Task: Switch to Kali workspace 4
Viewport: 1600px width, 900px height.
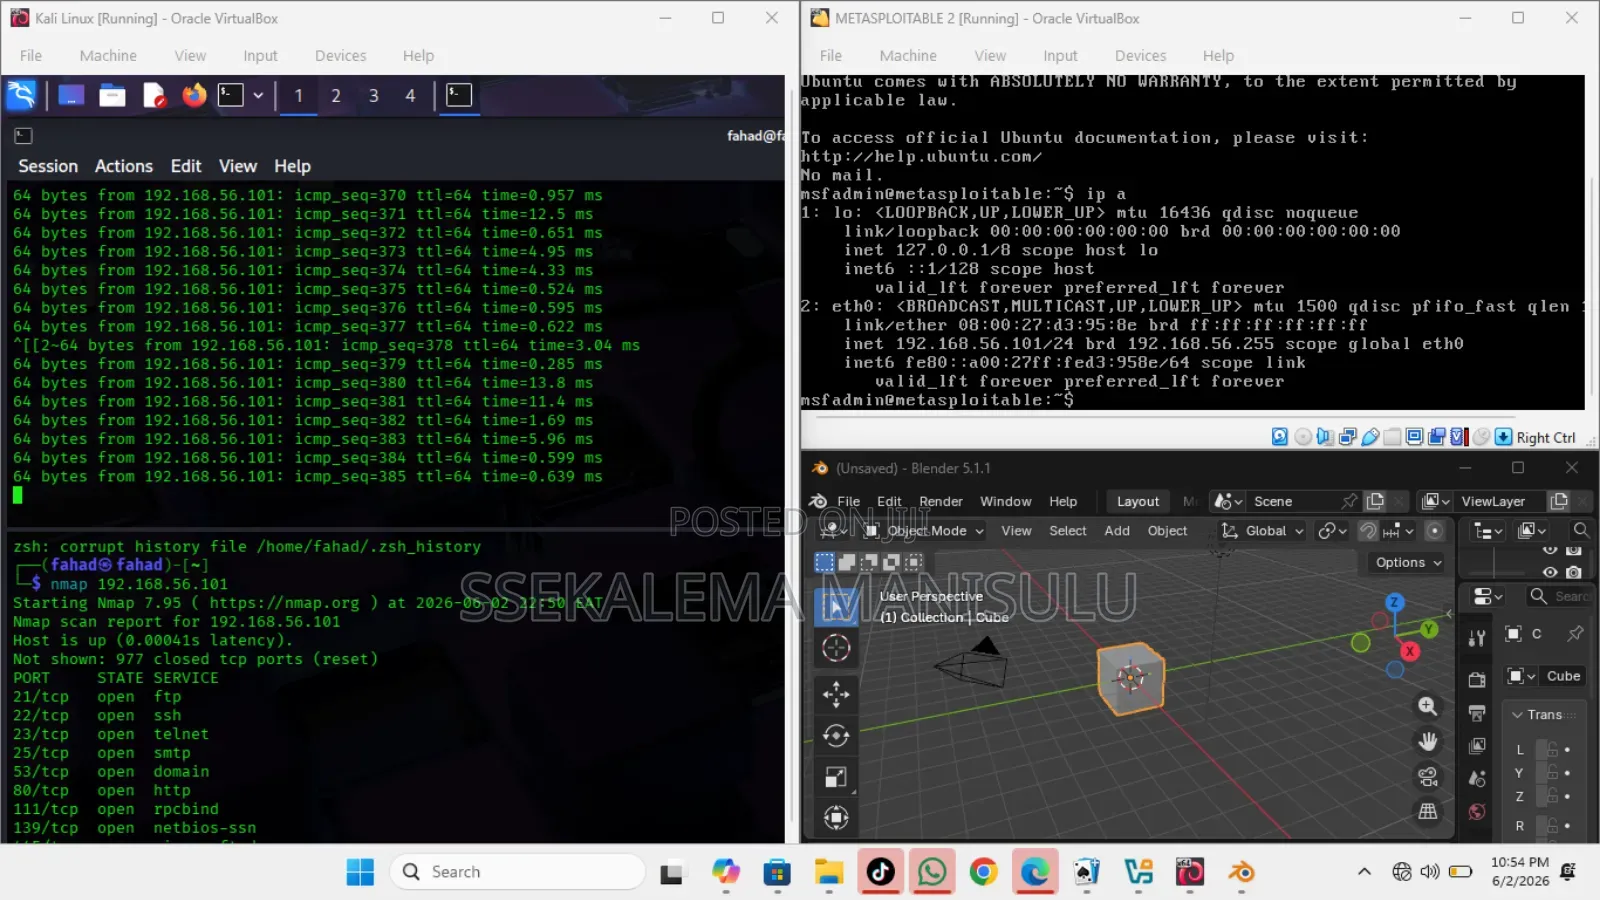Action: coord(410,96)
